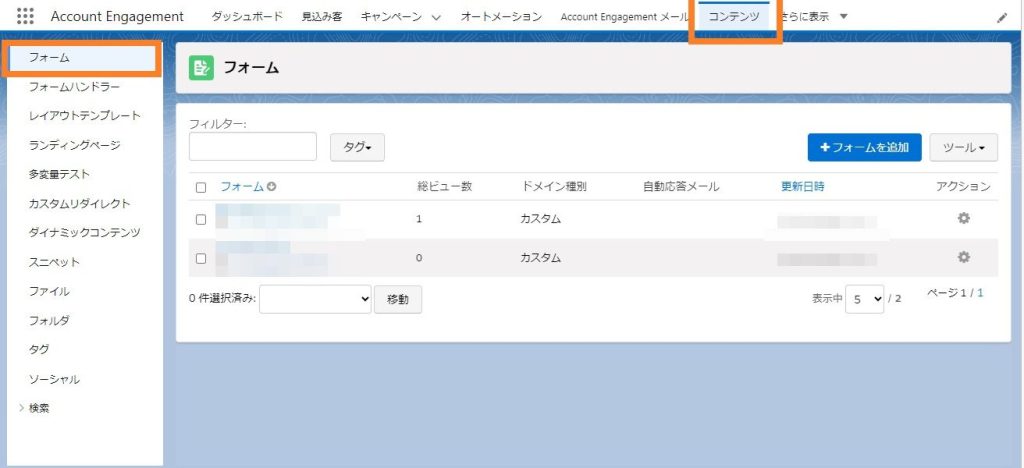Select the コンテンツ tab

pos(735,17)
